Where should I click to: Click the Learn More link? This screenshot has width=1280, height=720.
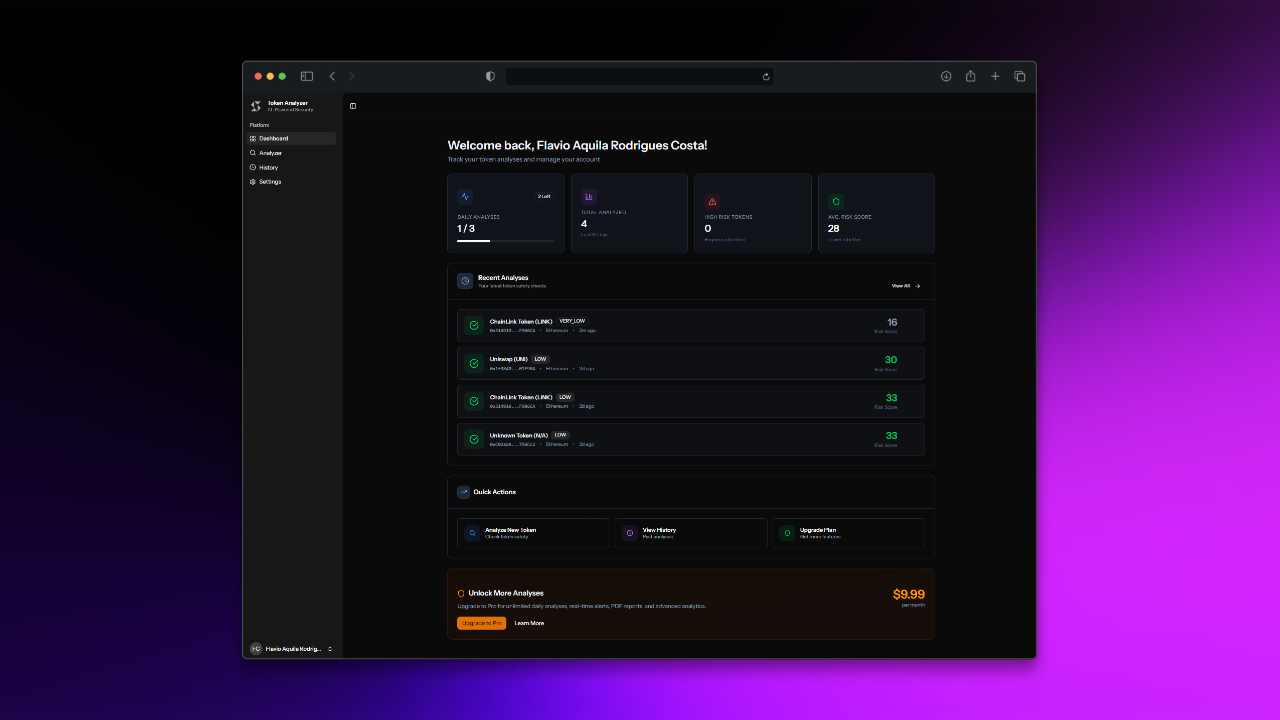(x=529, y=623)
